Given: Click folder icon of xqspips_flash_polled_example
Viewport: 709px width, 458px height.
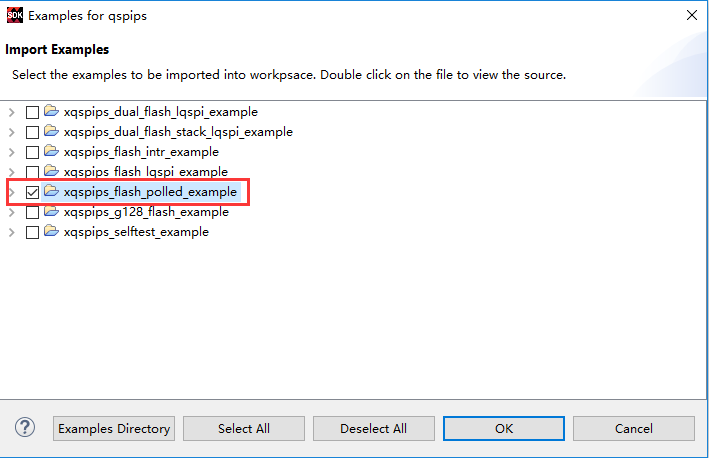Looking at the screenshot, I should click(52, 191).
